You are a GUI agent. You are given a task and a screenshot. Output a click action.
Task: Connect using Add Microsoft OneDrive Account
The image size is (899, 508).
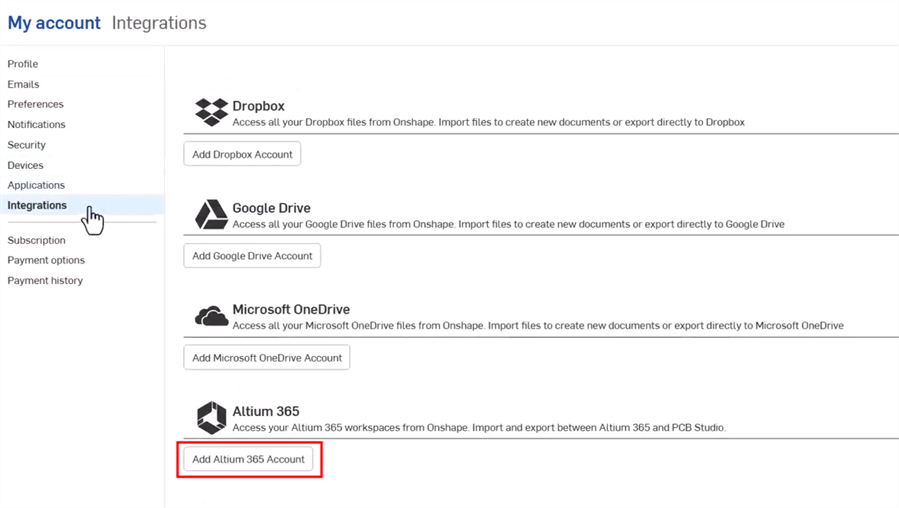coord(267,358)
